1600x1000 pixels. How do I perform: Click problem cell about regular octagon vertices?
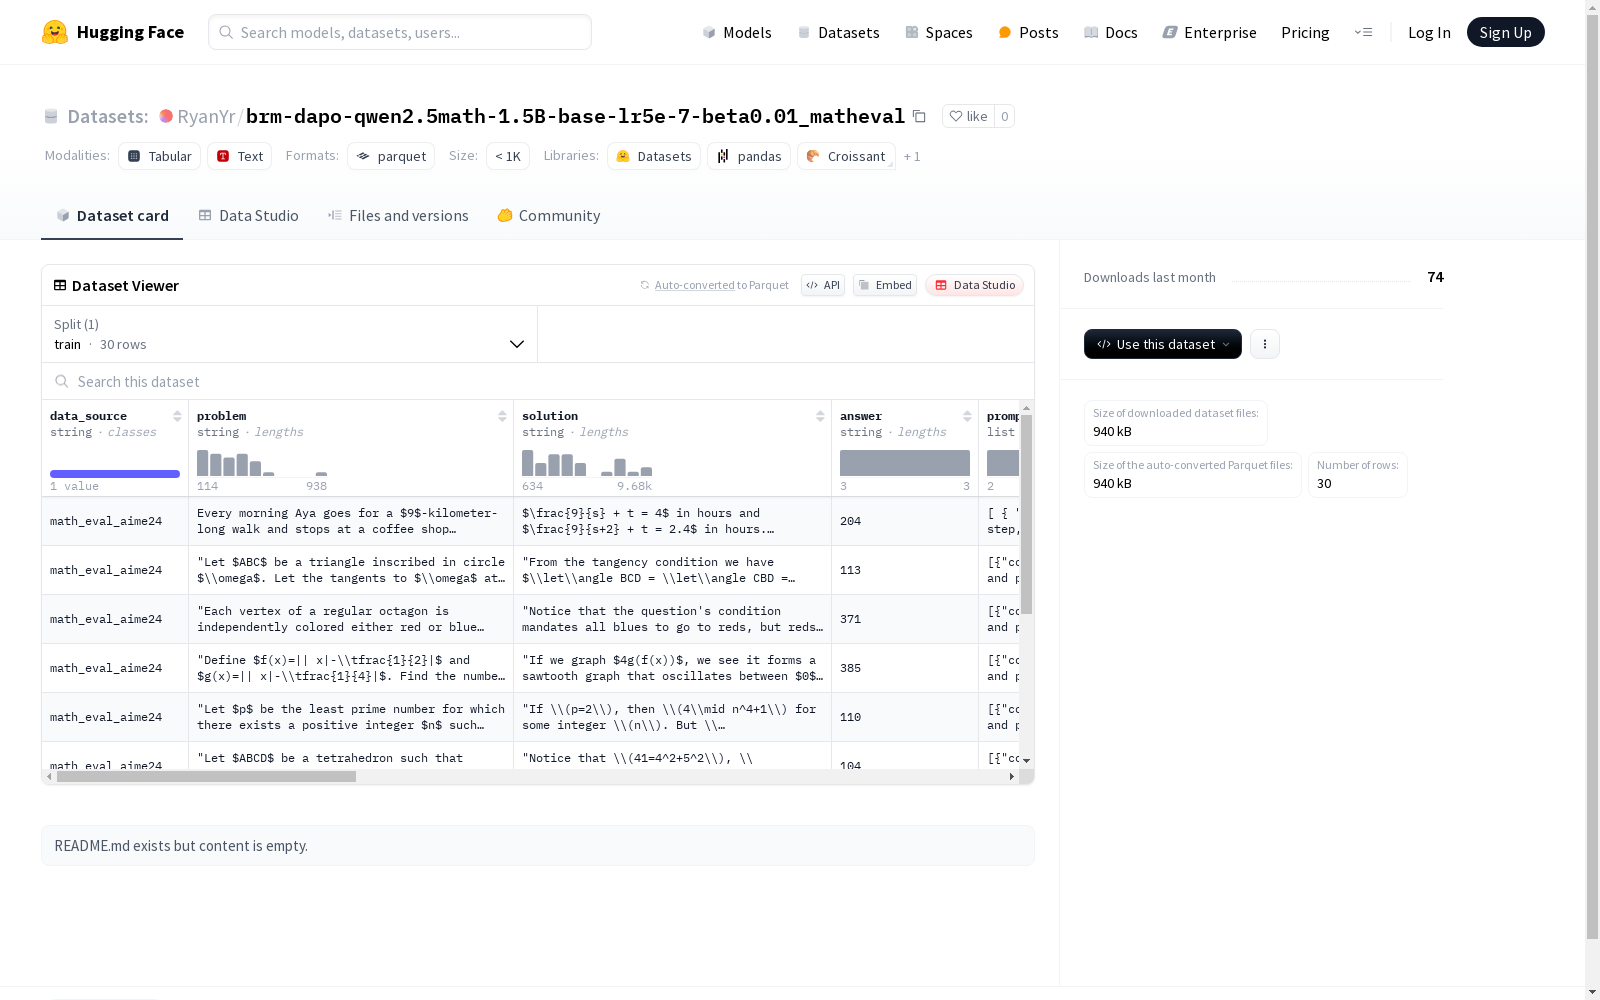click(351, 619)
